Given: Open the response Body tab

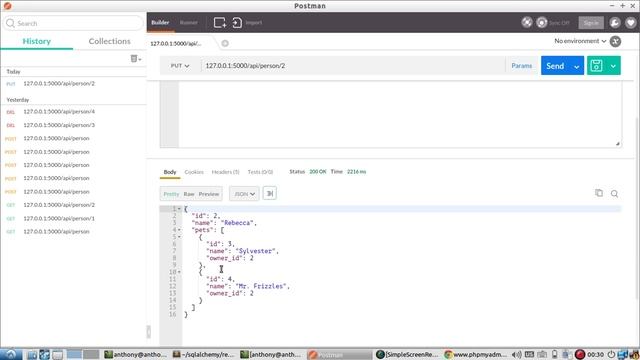Looking at the screenshot, I should (170, 172).
